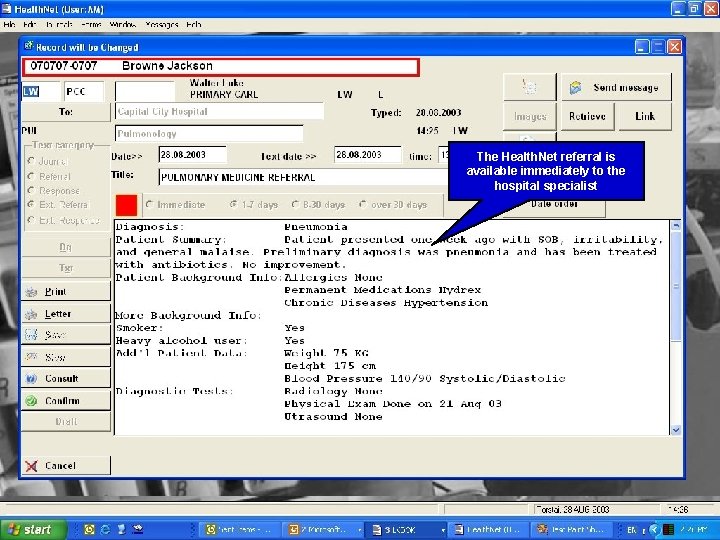Click the Pulmonology department field
Viewport: 720px width, 540px height.
coord(209,134)
